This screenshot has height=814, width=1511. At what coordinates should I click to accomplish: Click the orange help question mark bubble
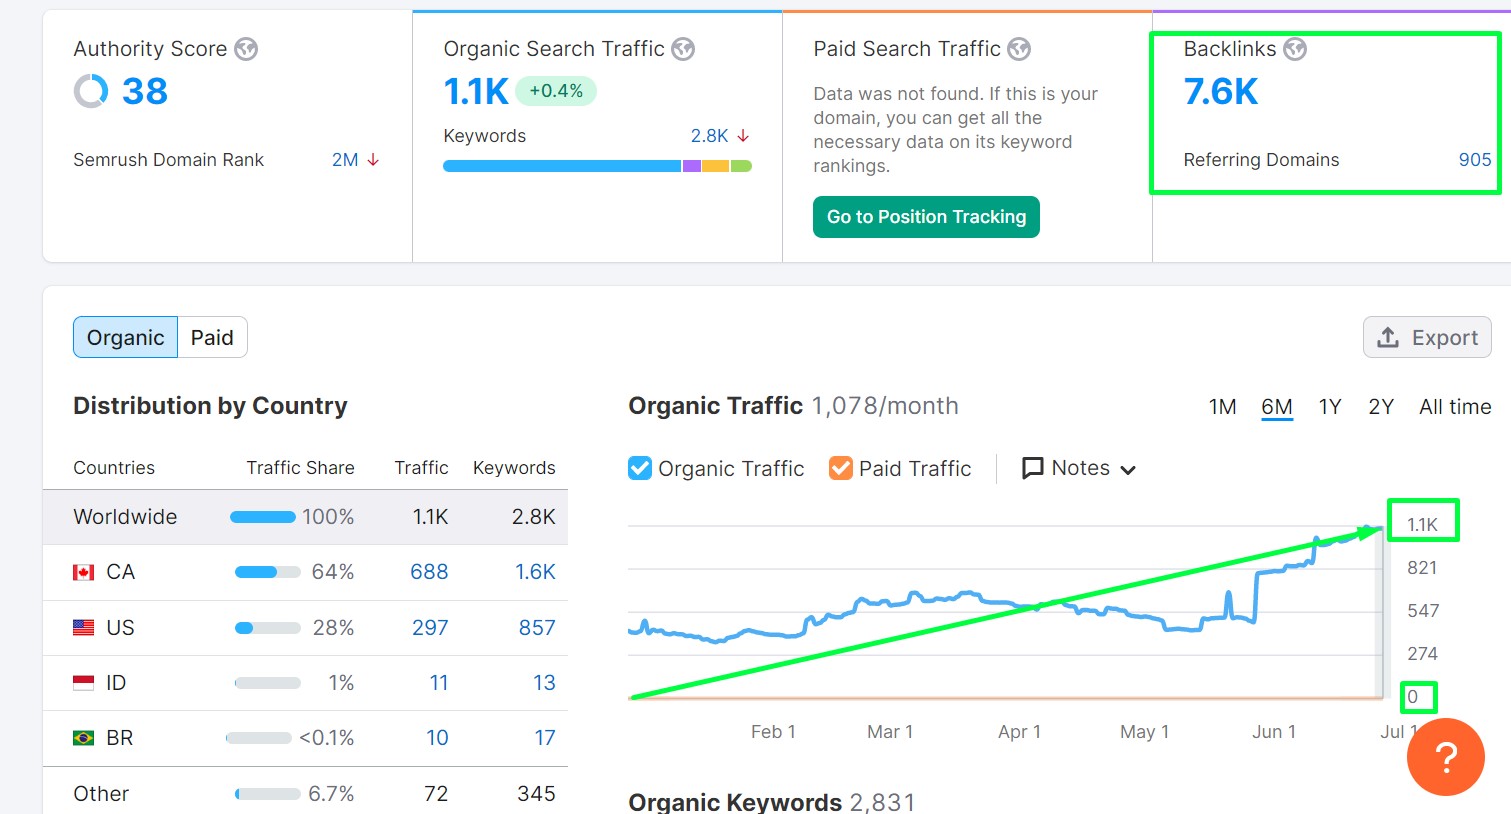(1445, 757)
